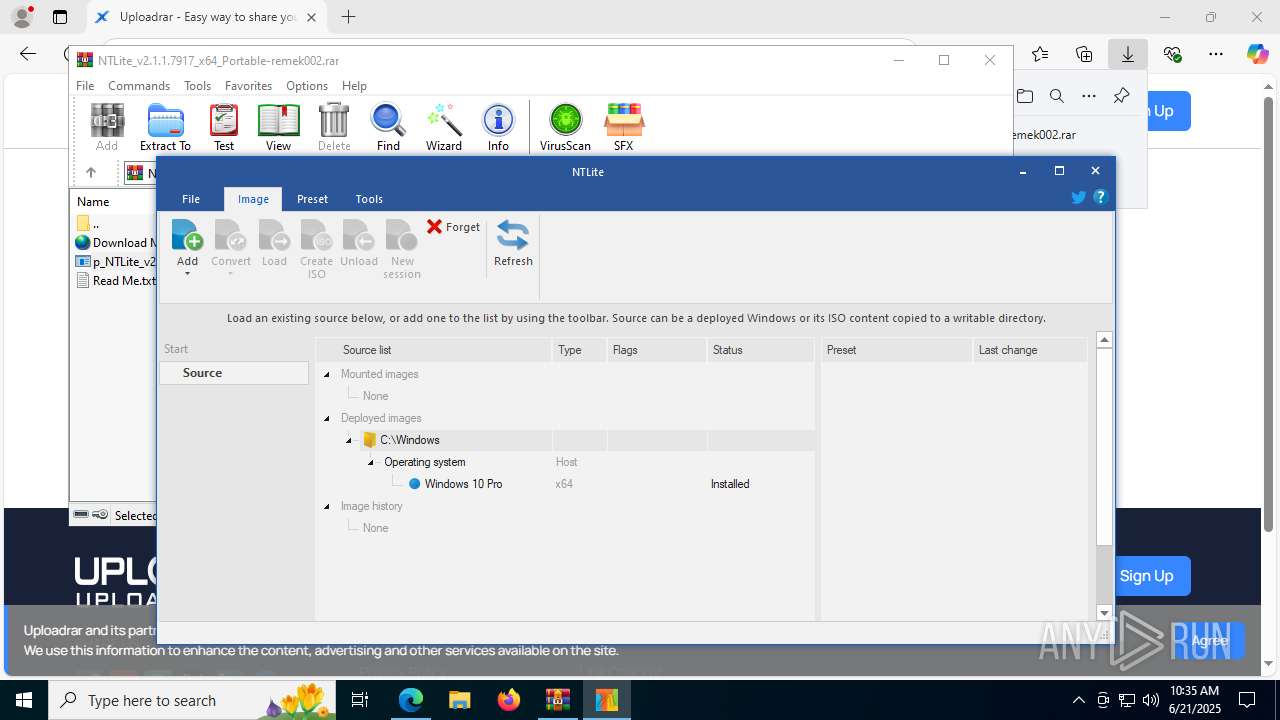The height and width of the screenshot is (720, 1280).
Task: Click the Forget button with red X
Action: pyautogui.click(x=453, y=227)
